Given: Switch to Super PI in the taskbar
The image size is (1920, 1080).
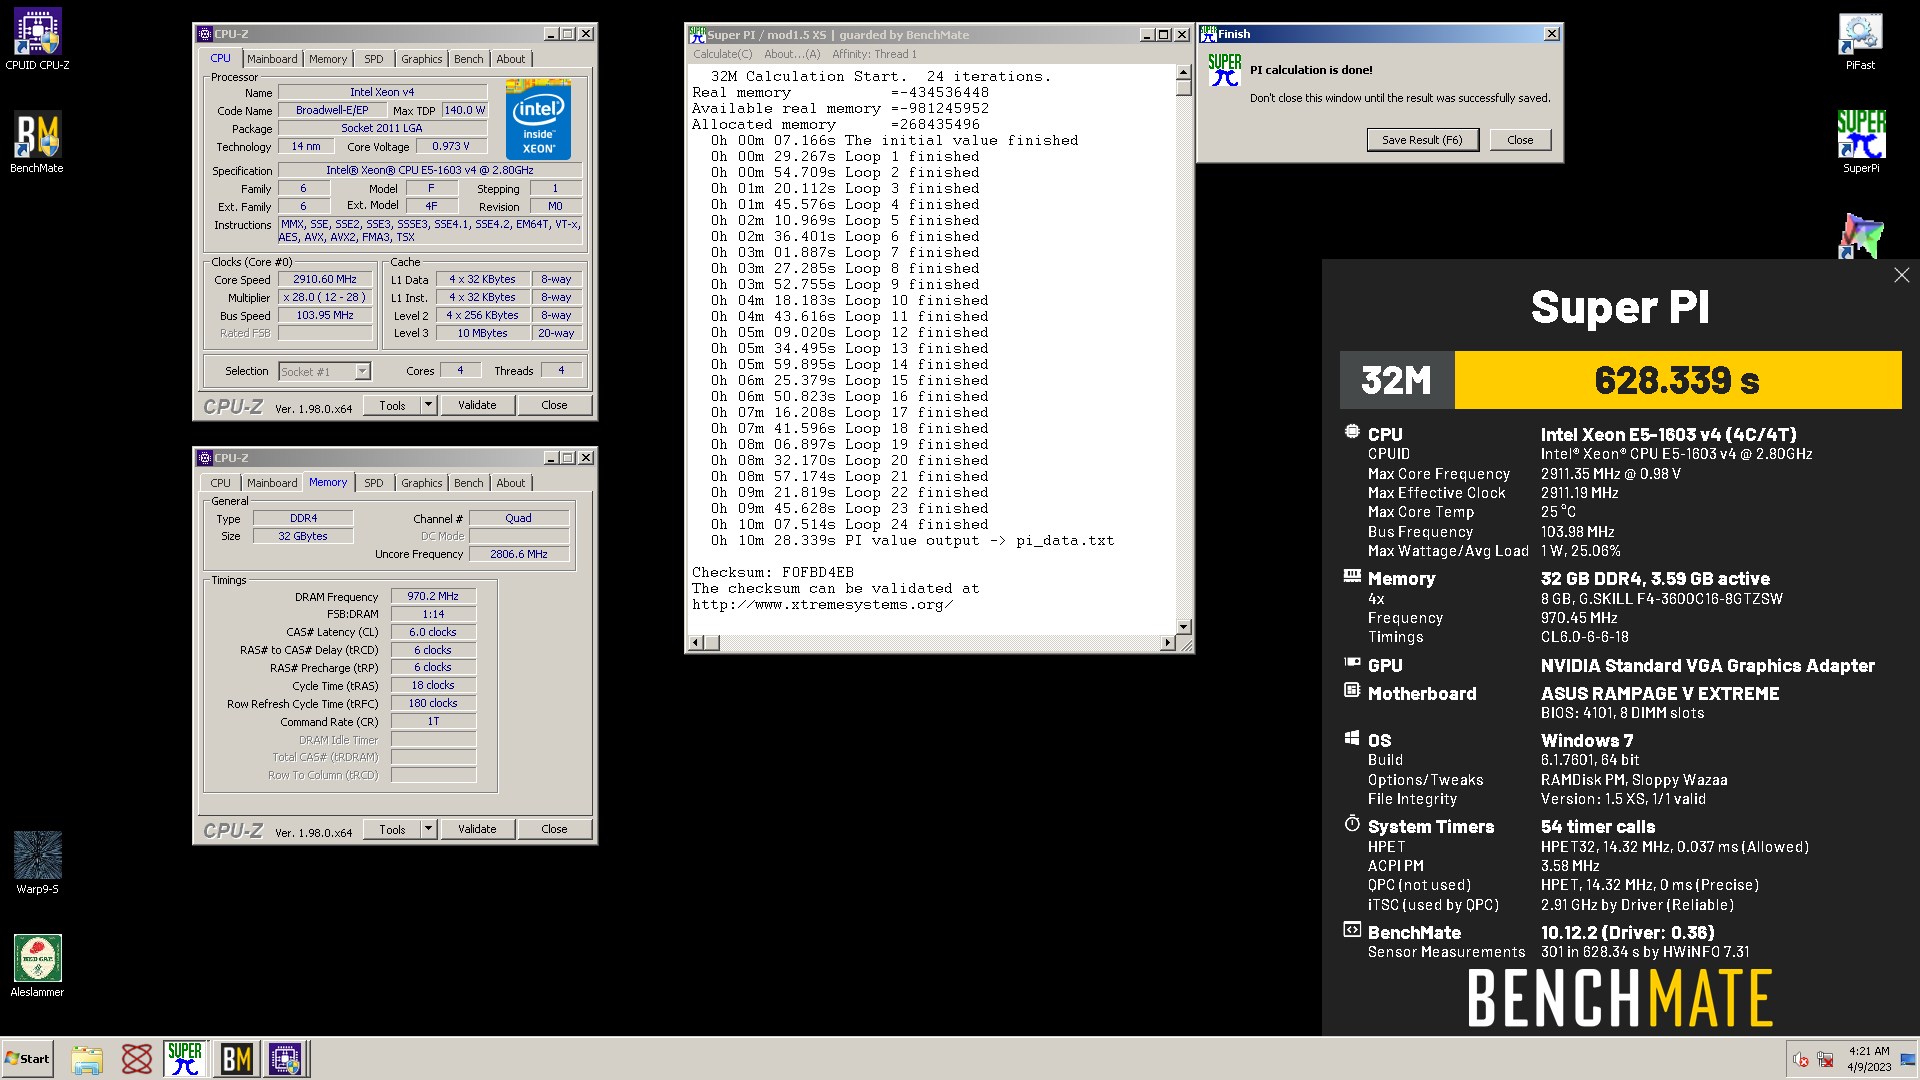Looking at the screenshot, I should click(185, 1059).
